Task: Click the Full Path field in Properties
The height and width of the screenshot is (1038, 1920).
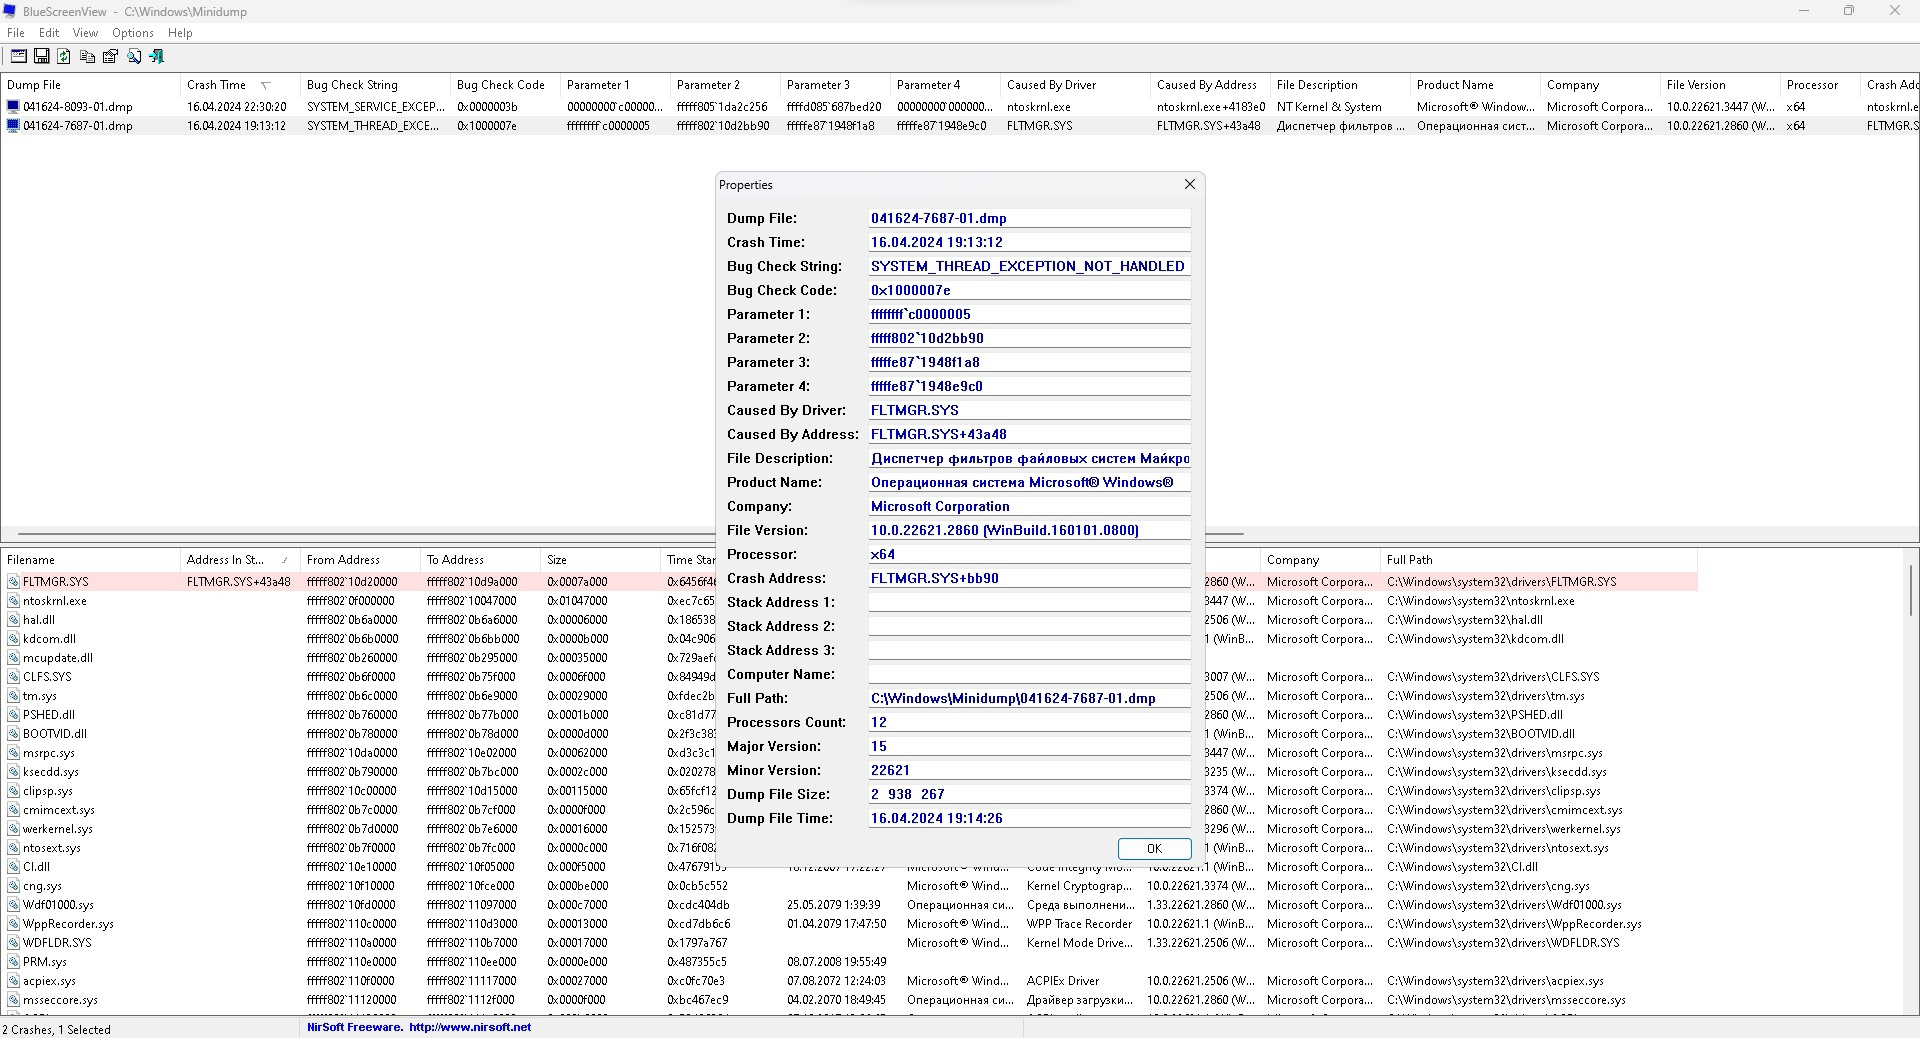Action: point(1029,698)
